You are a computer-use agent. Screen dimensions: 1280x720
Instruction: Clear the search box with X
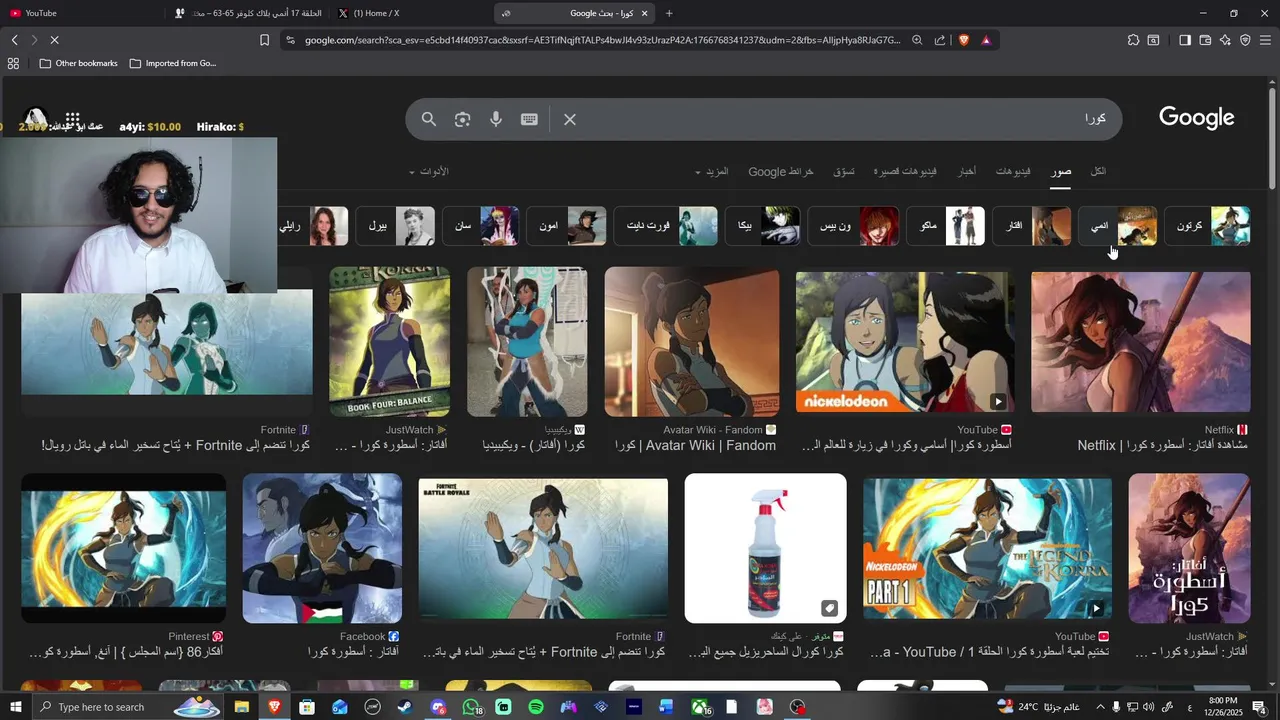(570, 119)
